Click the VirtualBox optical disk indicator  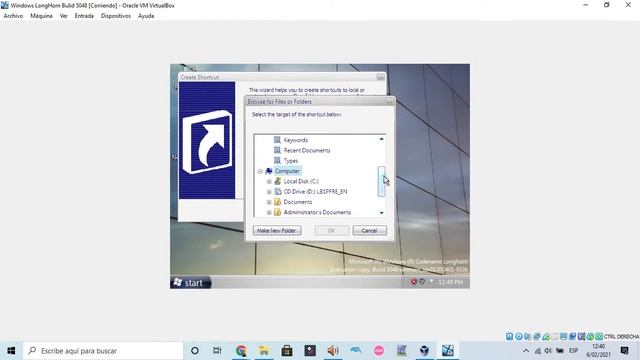pyautogui.click(x=518, y=337)
